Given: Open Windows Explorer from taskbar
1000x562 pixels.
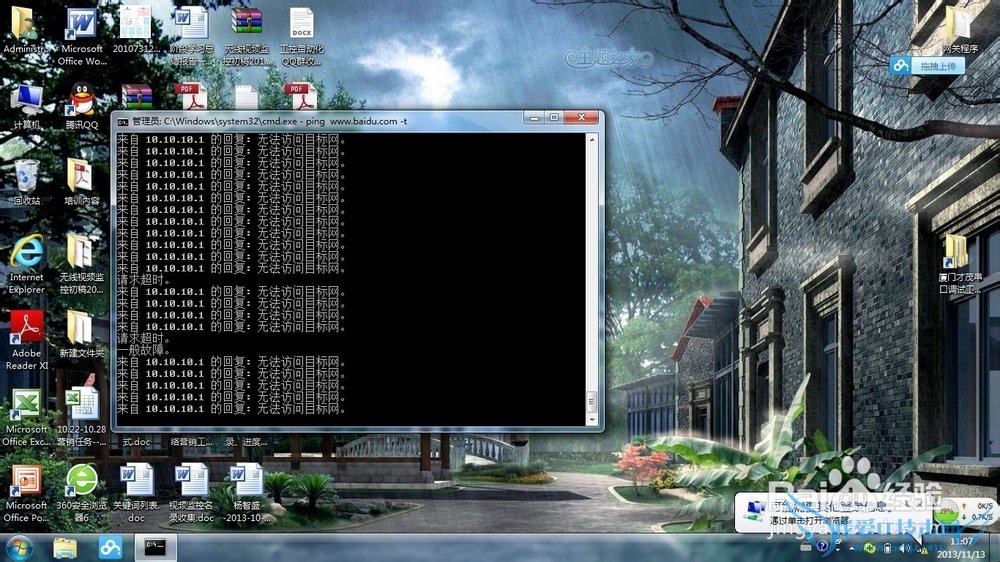Looking at the screenshot, I should pyautogui.click(x=65, y=549).
